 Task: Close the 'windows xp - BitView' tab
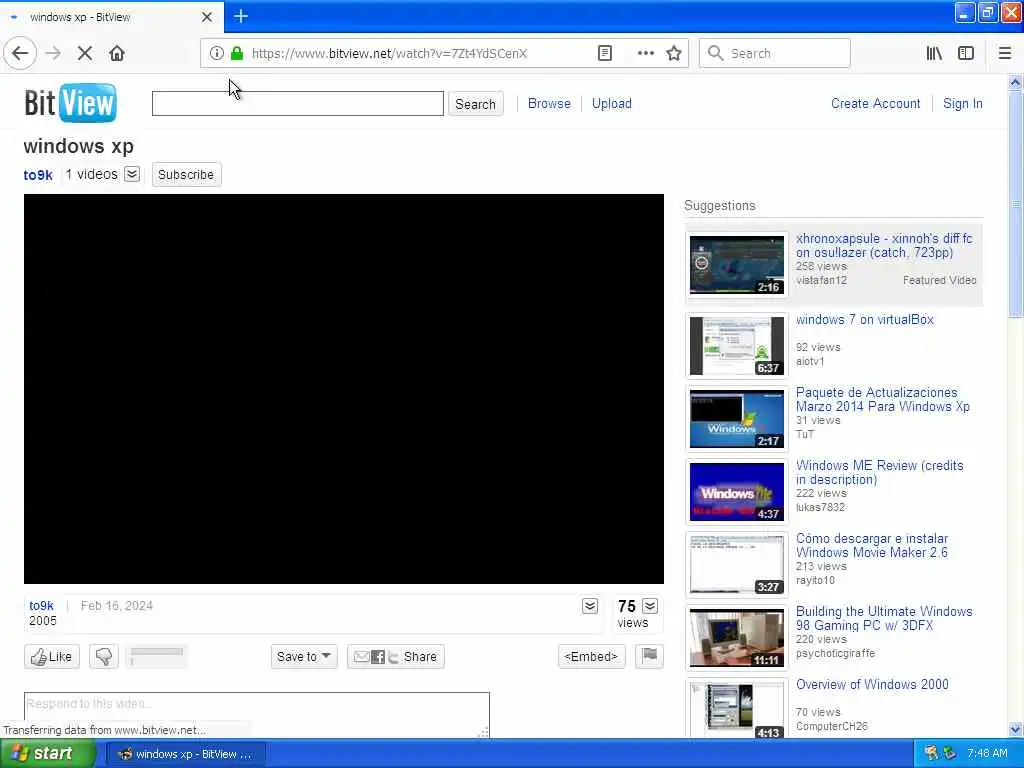tap(206, 17)
